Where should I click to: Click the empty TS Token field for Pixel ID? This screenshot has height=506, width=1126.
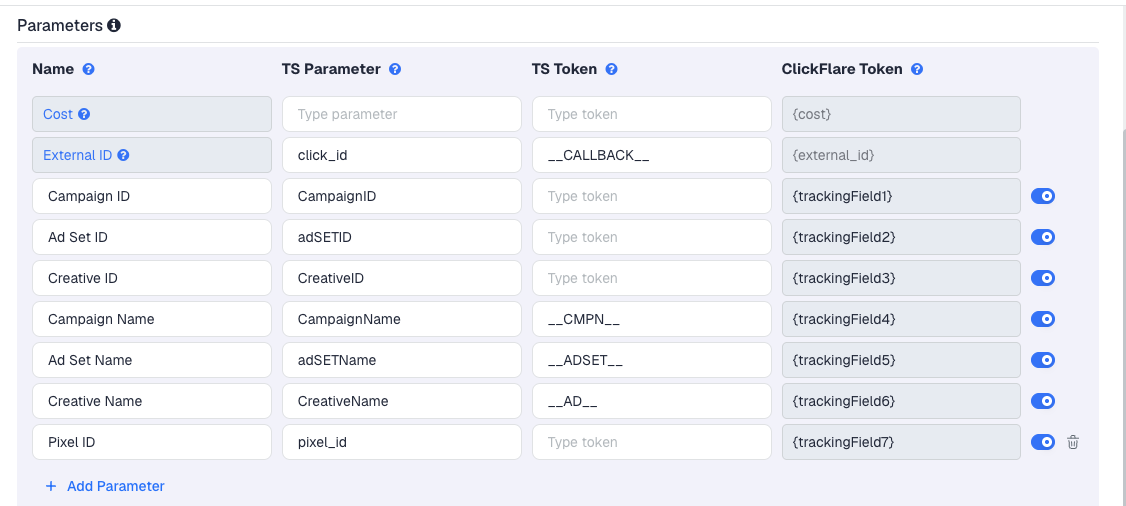tap(652, 442)
